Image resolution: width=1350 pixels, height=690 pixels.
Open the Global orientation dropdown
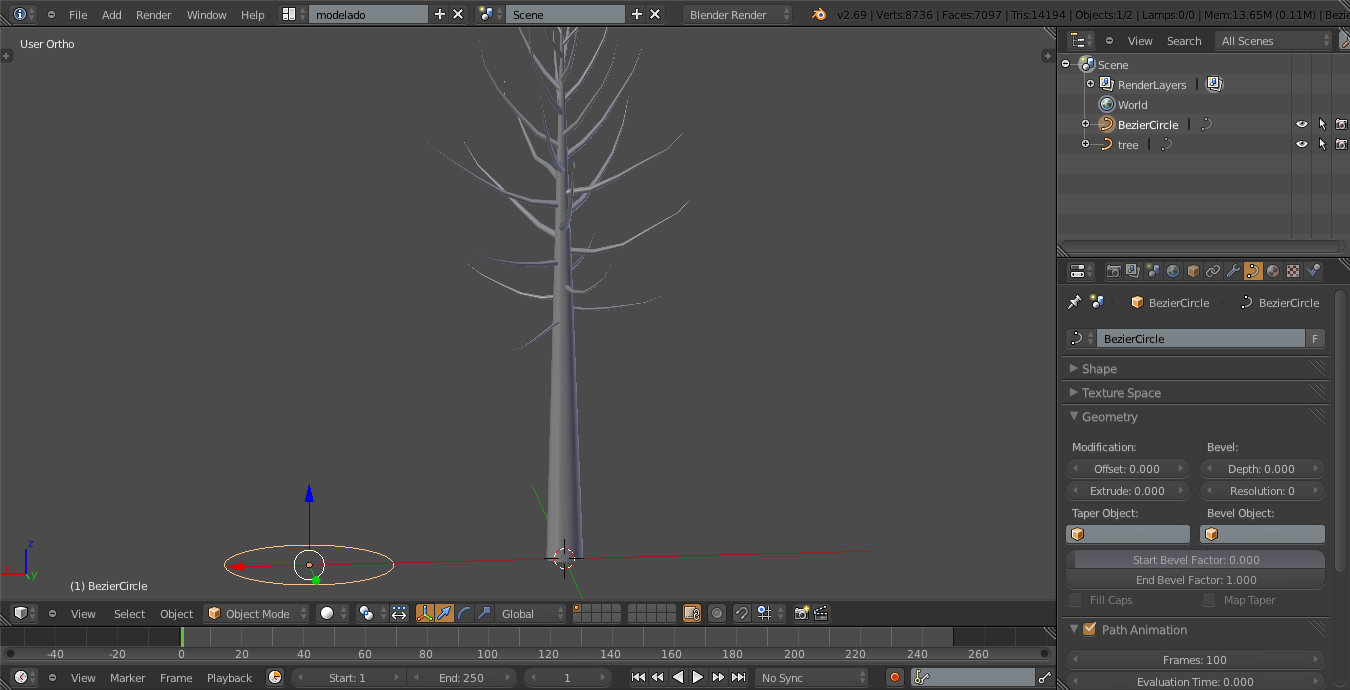(532, 613)
